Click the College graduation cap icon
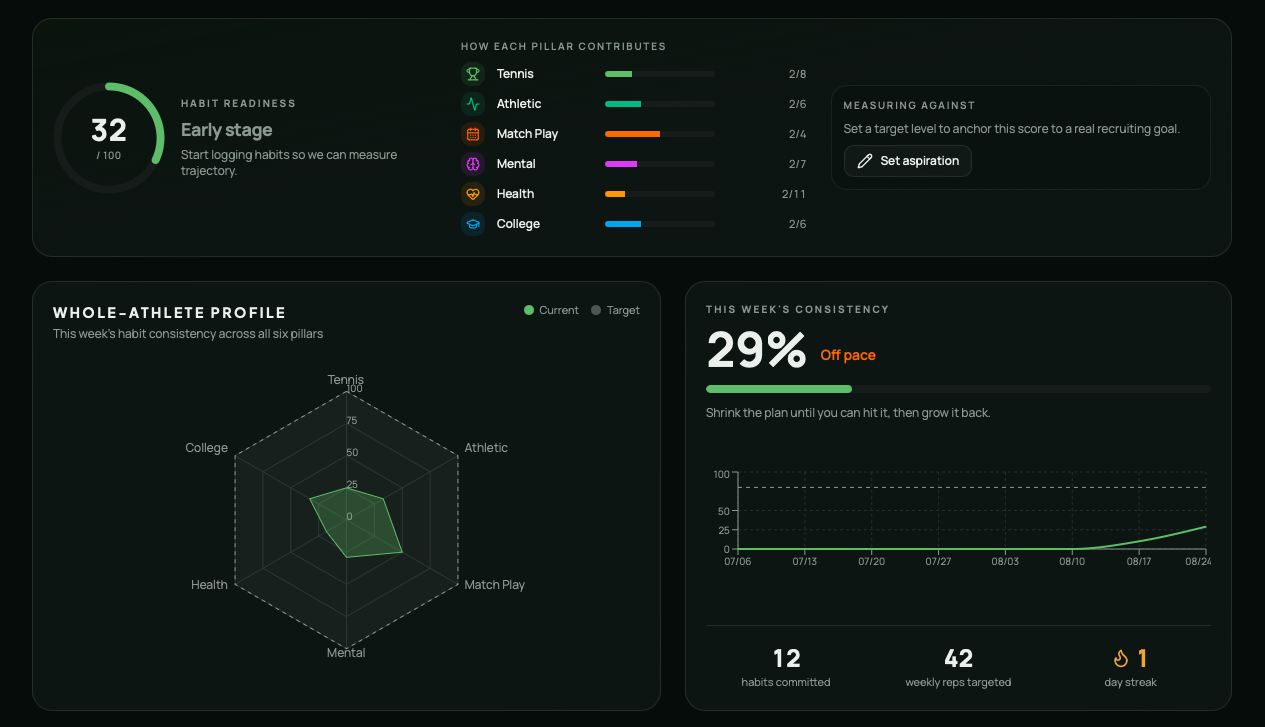 coord(473,224)
